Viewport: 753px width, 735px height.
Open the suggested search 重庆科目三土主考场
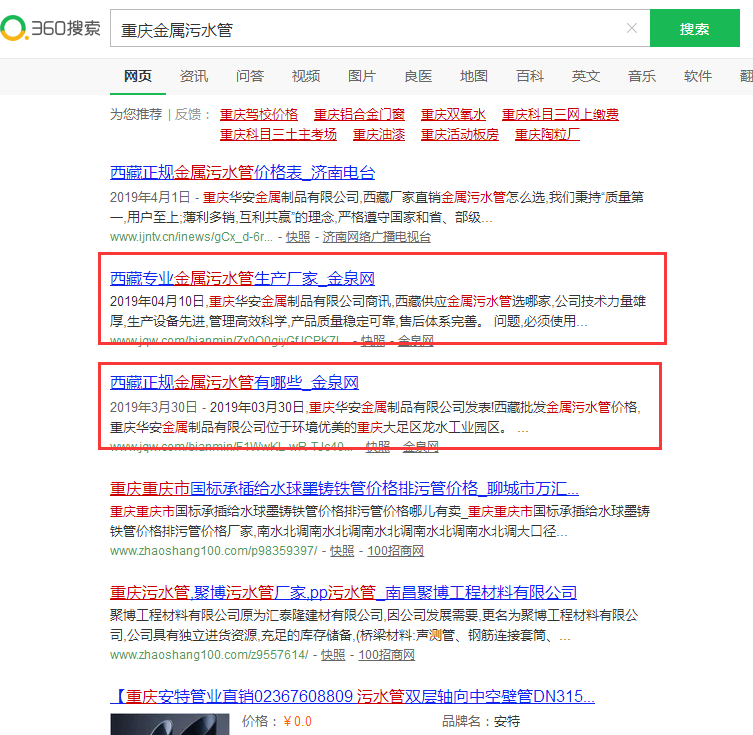[278, 134]
